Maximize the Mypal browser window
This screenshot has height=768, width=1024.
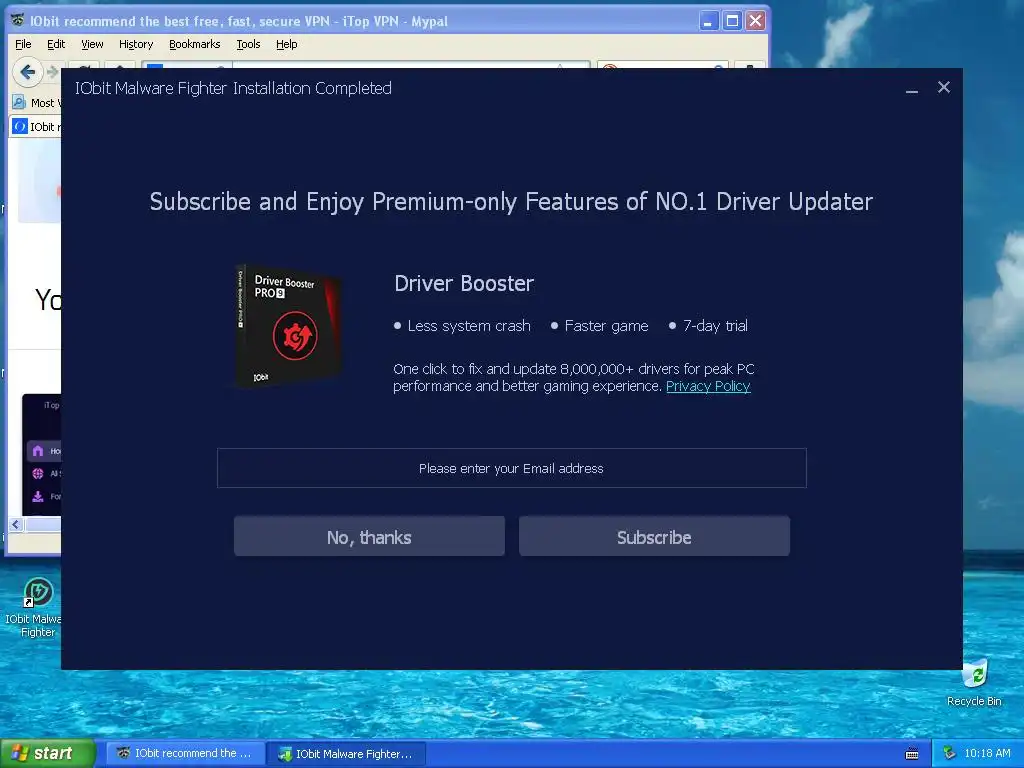(732, 21)
